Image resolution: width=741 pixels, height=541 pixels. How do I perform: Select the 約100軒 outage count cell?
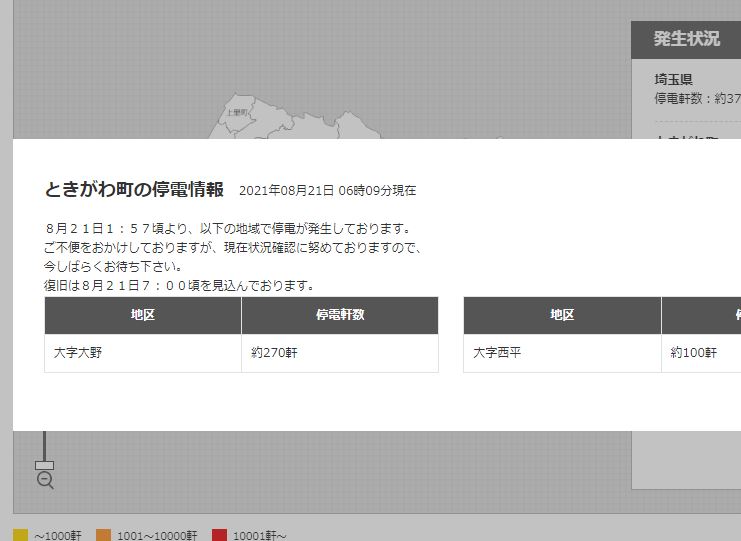point(701,353)
